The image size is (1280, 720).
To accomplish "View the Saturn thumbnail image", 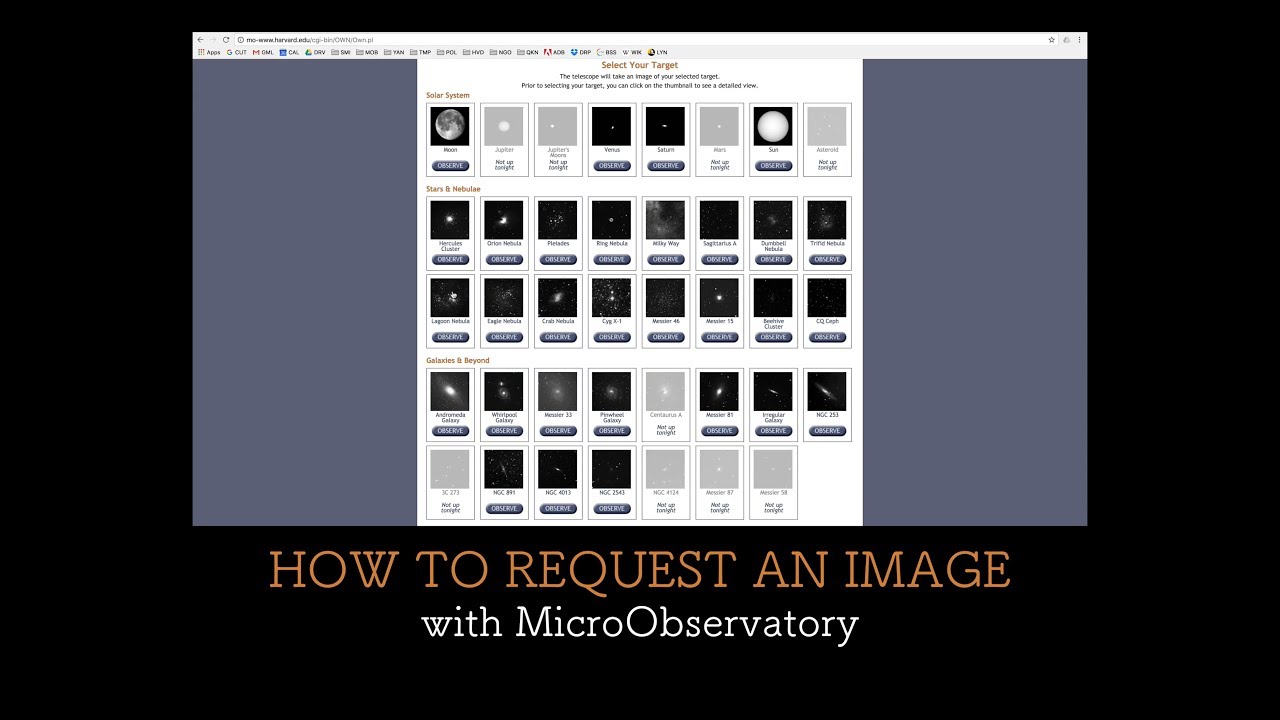I will tap(666, 126).
